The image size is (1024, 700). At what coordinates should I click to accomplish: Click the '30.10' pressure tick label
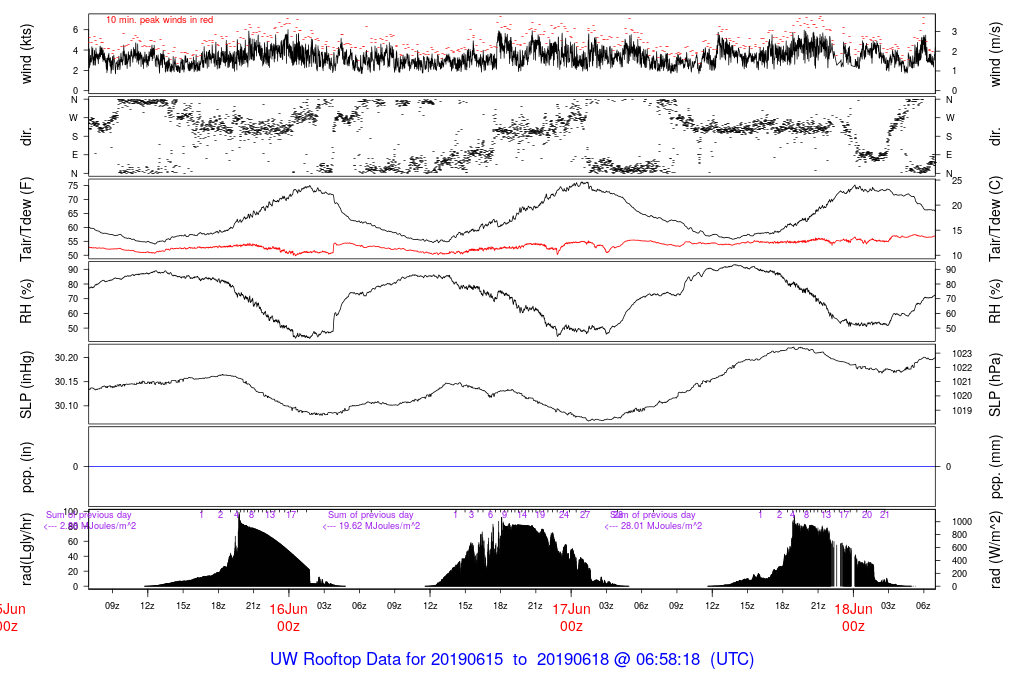tap(67, 406)
